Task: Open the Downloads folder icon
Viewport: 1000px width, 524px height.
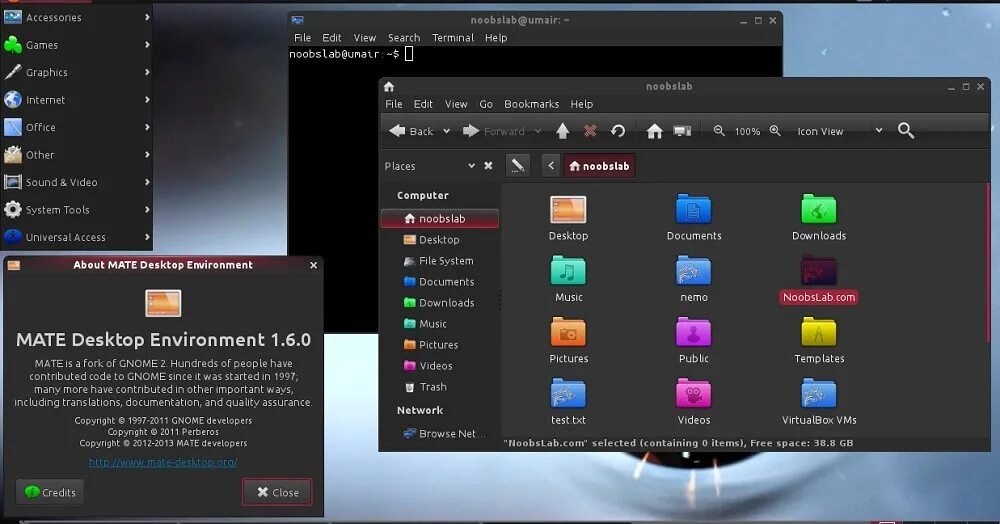Action: coord(819,209)
